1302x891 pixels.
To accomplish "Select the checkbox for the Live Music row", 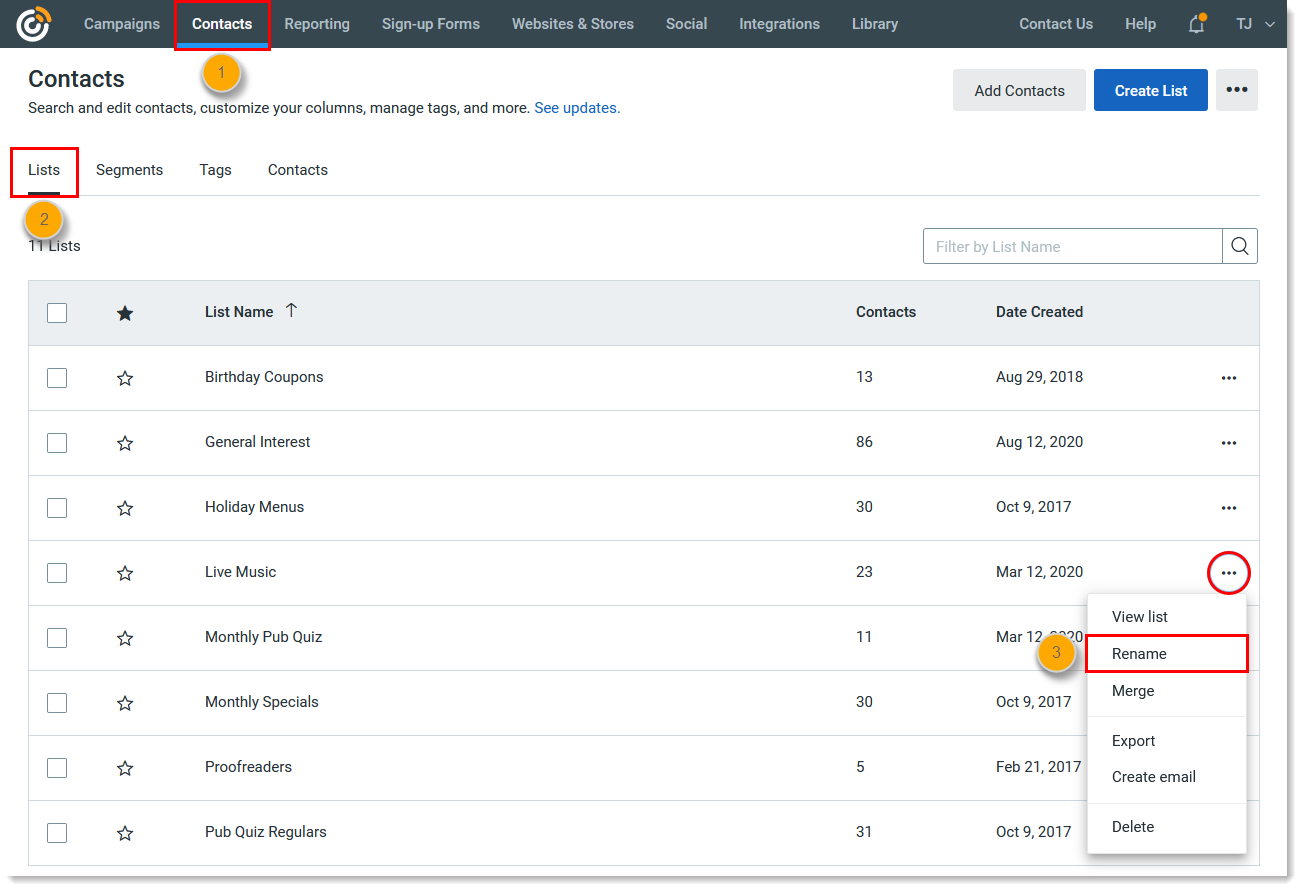I will [57, 572].
